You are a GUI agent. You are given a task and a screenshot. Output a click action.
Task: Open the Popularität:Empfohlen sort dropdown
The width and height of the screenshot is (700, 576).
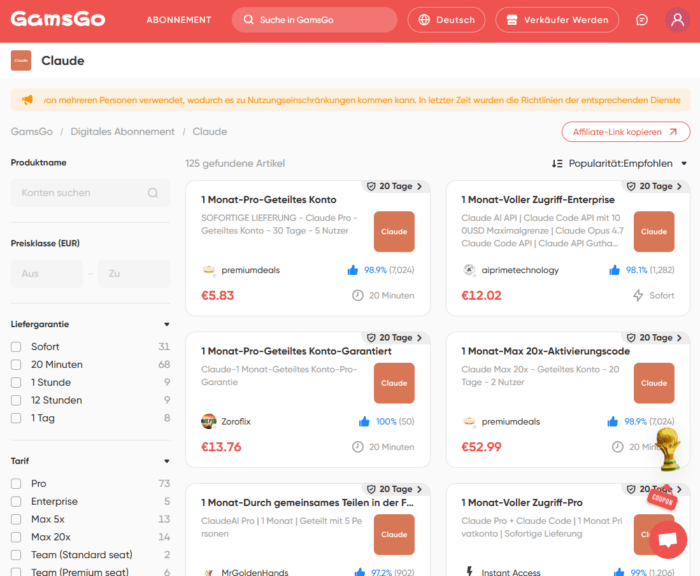point(620,163)
